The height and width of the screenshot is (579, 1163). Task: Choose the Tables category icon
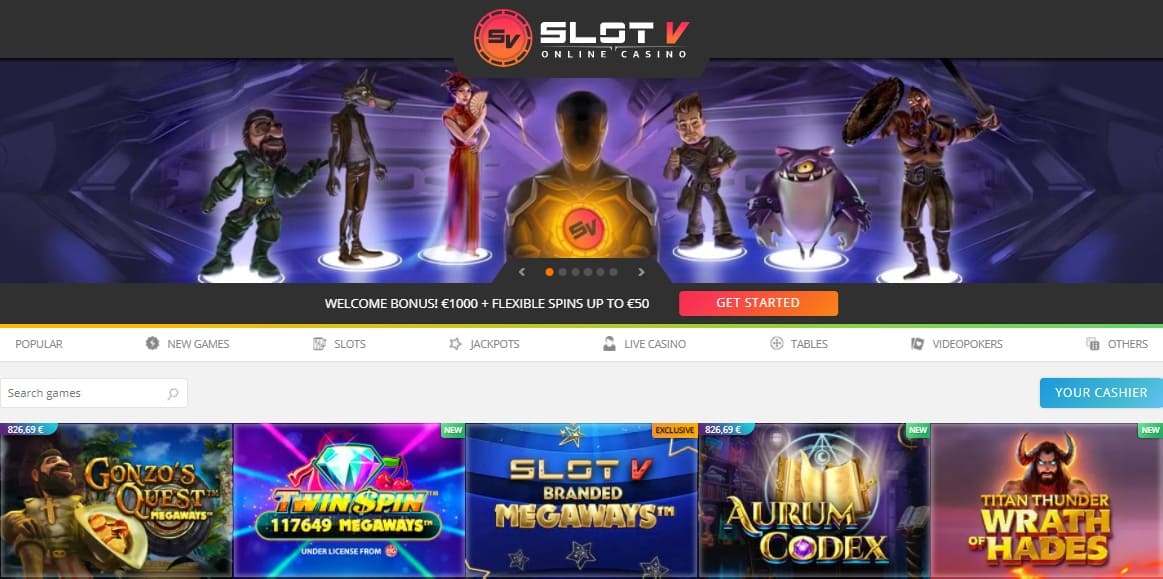(x=777, y=343)
